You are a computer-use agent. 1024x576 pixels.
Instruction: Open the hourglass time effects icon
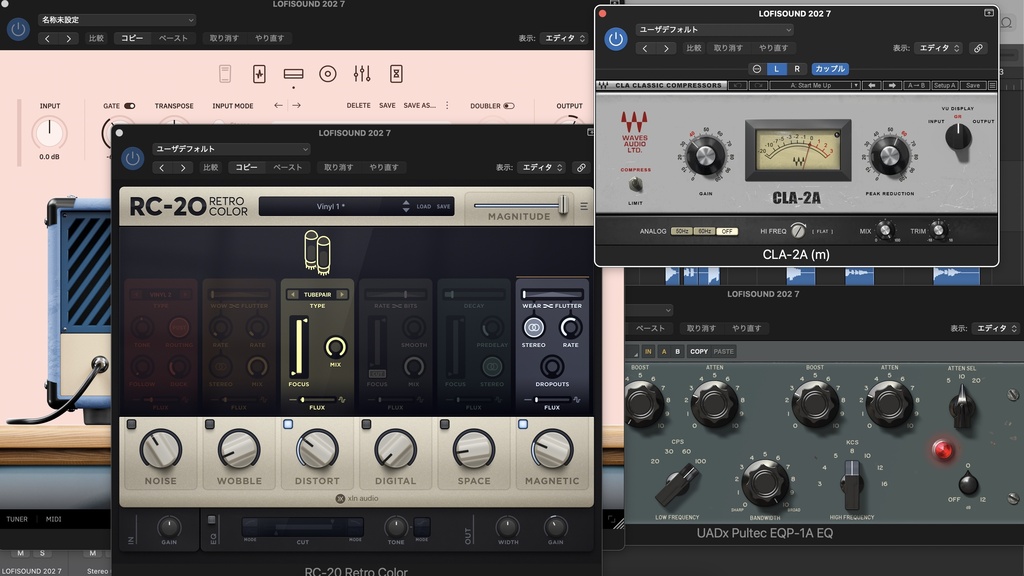pyautogui.click(x=396, y=74)
